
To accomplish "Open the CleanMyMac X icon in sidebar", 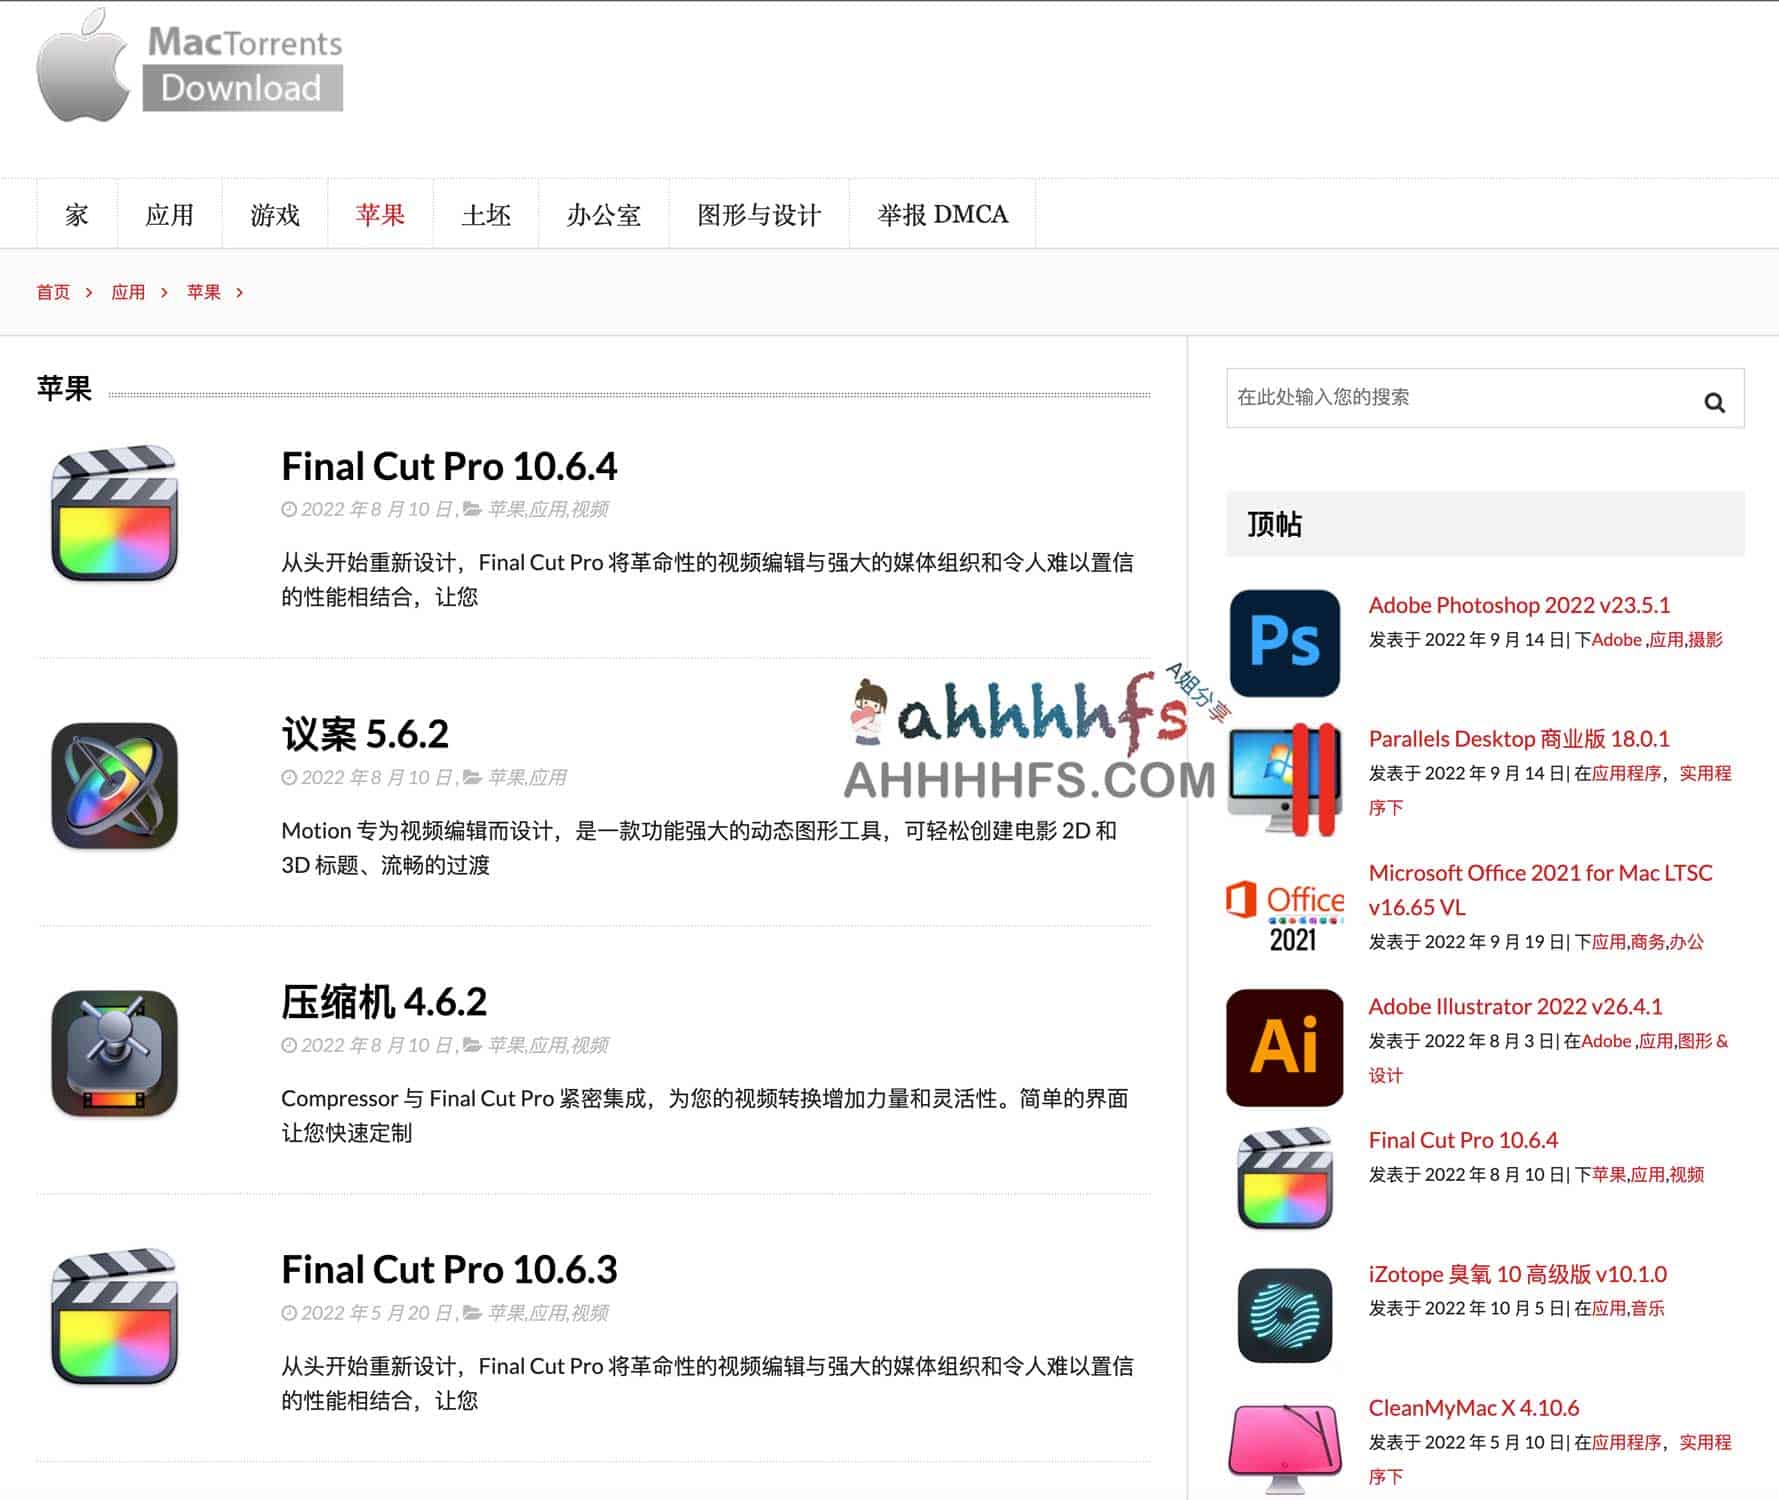I will [1285, 1448].
